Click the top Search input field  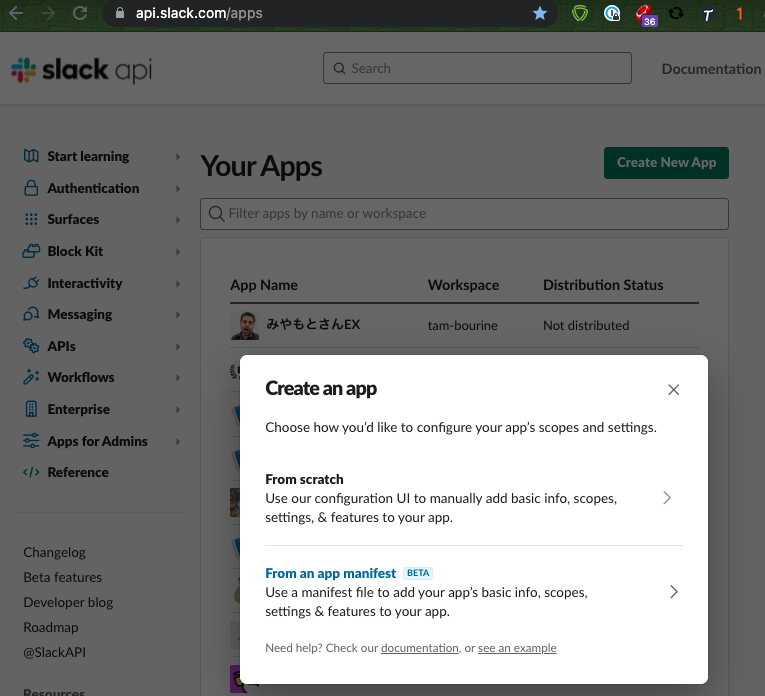coord(477,68)
